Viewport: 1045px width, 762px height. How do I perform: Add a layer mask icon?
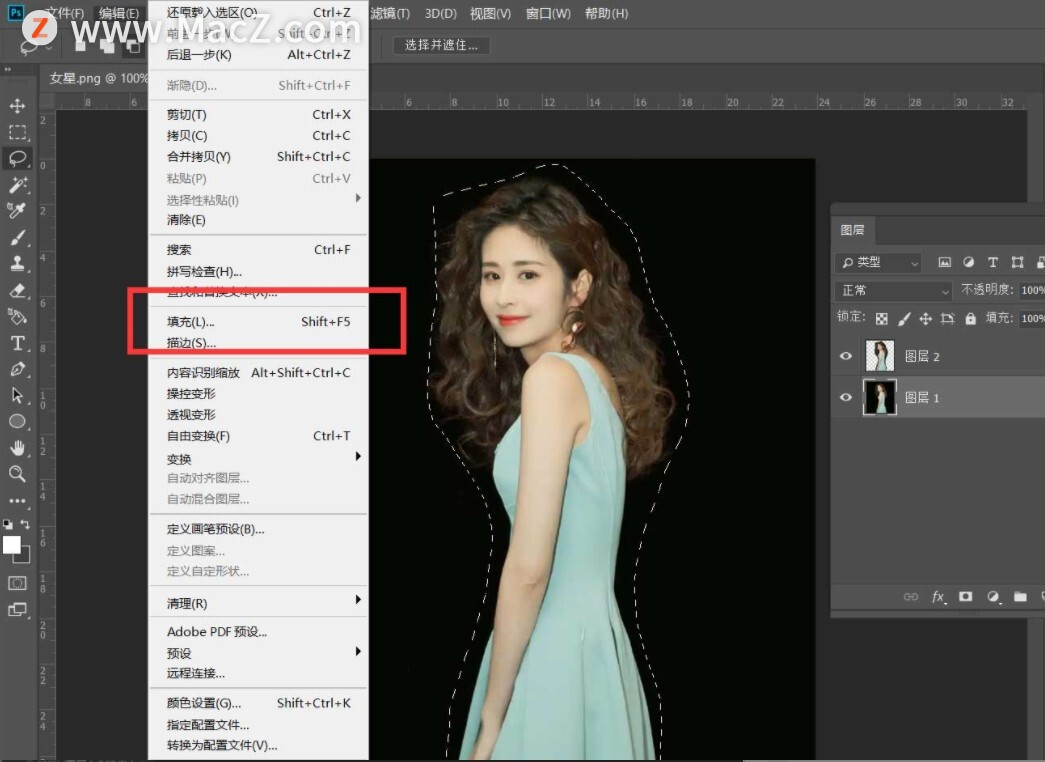click(965, 596)
